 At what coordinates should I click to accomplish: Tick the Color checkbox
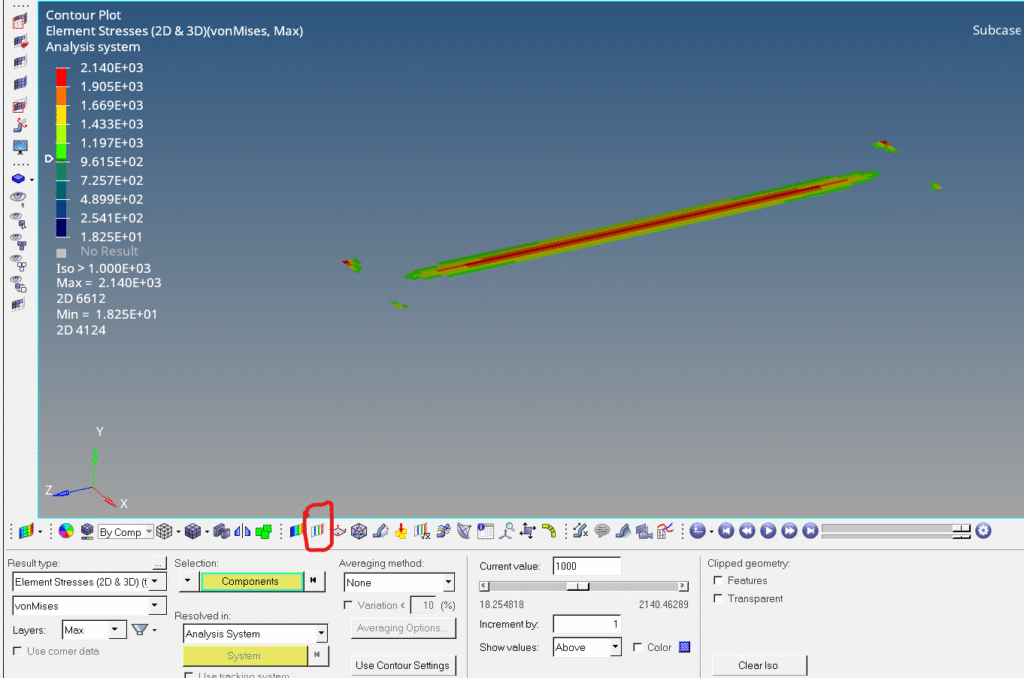click(x=638, y=648)
